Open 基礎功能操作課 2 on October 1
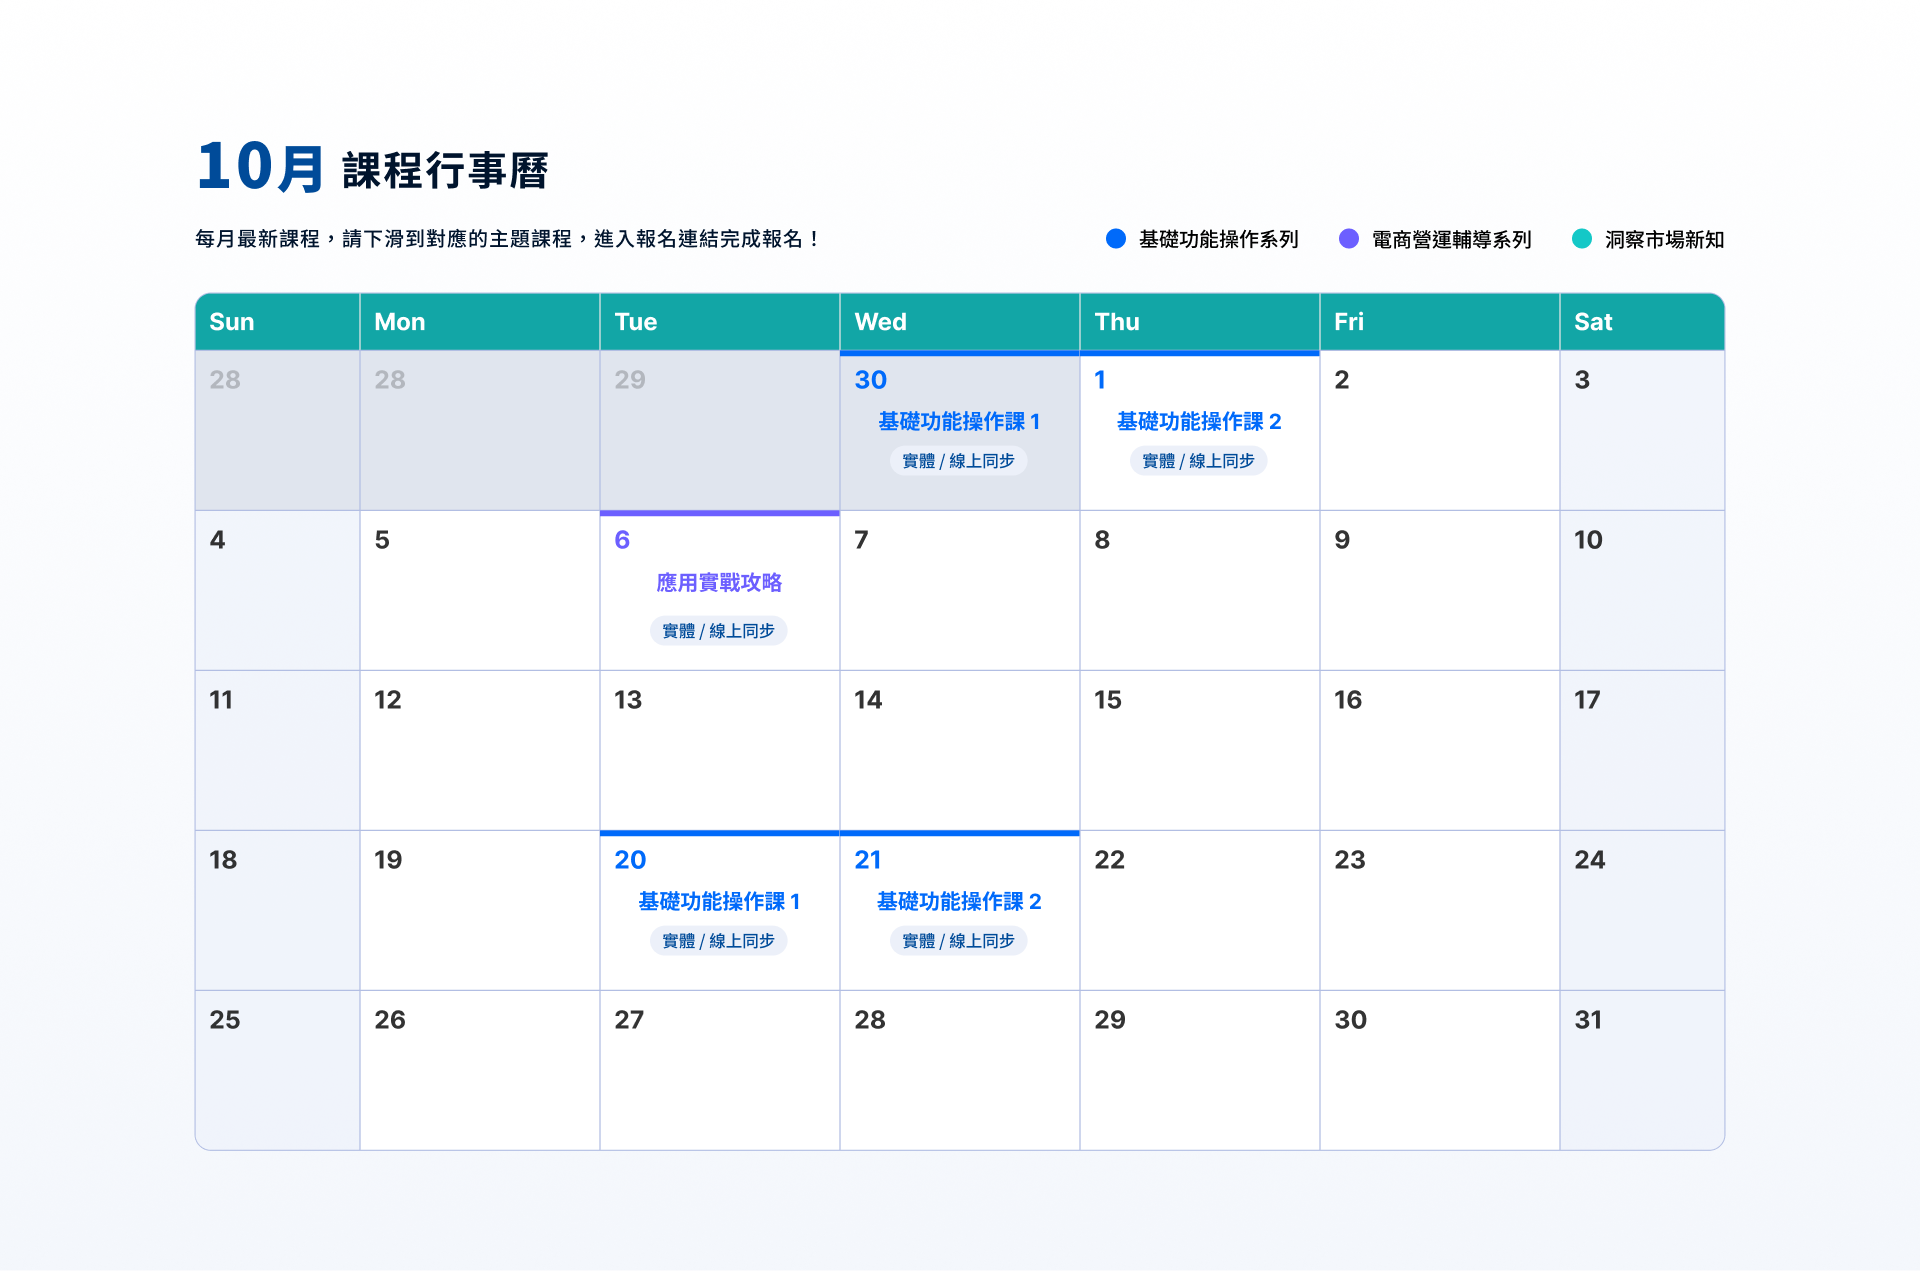This screenshot has height=1271, width=1920. click(x=1199, y=421)
